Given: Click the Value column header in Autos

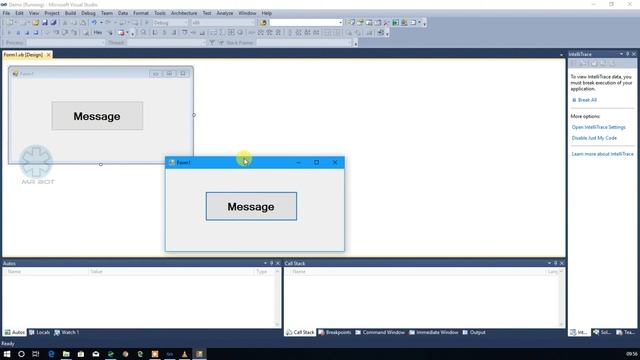Looking at the screenshot, I should (x=171, y=271).
